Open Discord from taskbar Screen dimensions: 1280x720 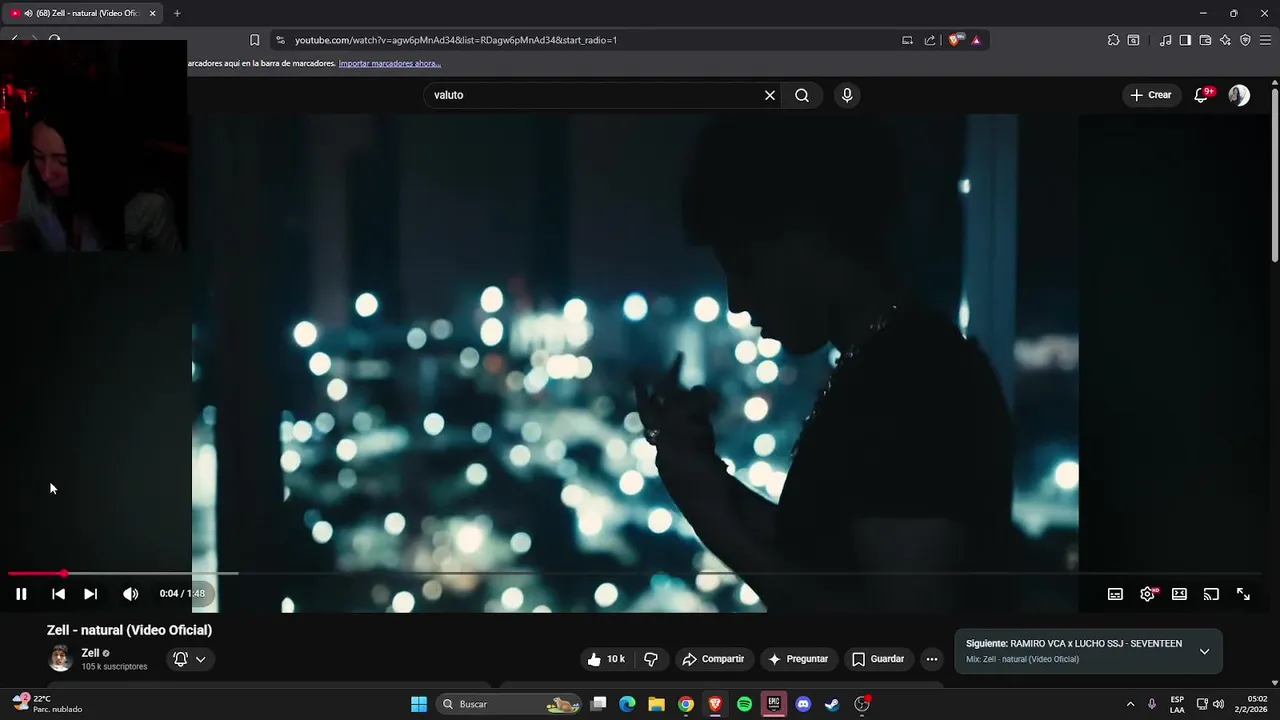coord(803,704)
